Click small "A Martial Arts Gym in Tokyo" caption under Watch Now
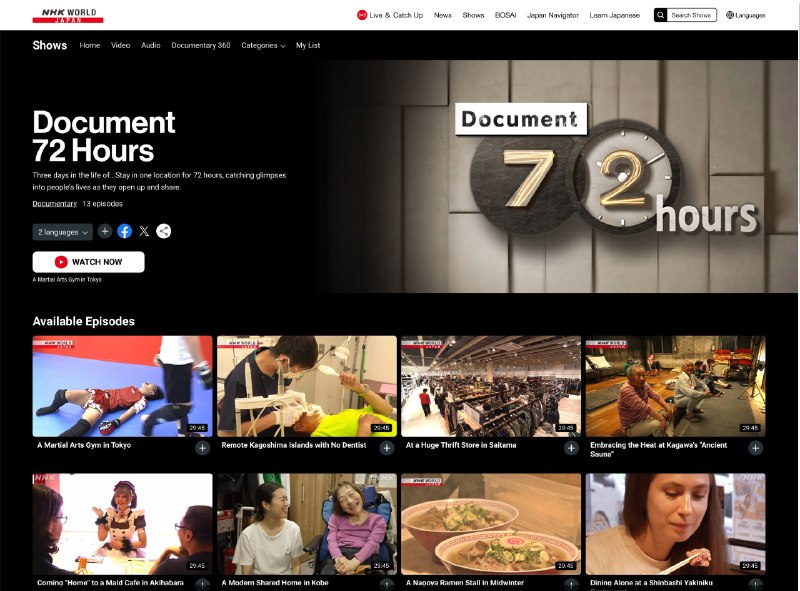This screenshot has width=800, height=591. pyautogui.click(x=67, y=280)
